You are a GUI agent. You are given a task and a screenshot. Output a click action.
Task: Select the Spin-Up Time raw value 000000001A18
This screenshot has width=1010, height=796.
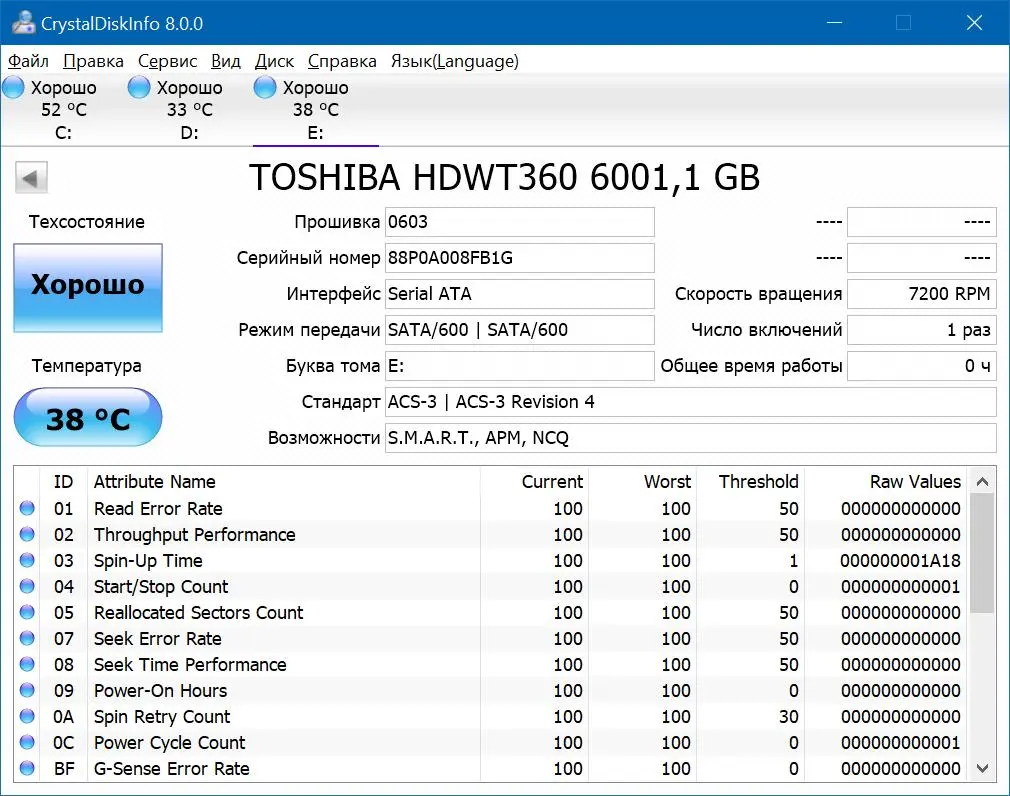pos(900,561)
